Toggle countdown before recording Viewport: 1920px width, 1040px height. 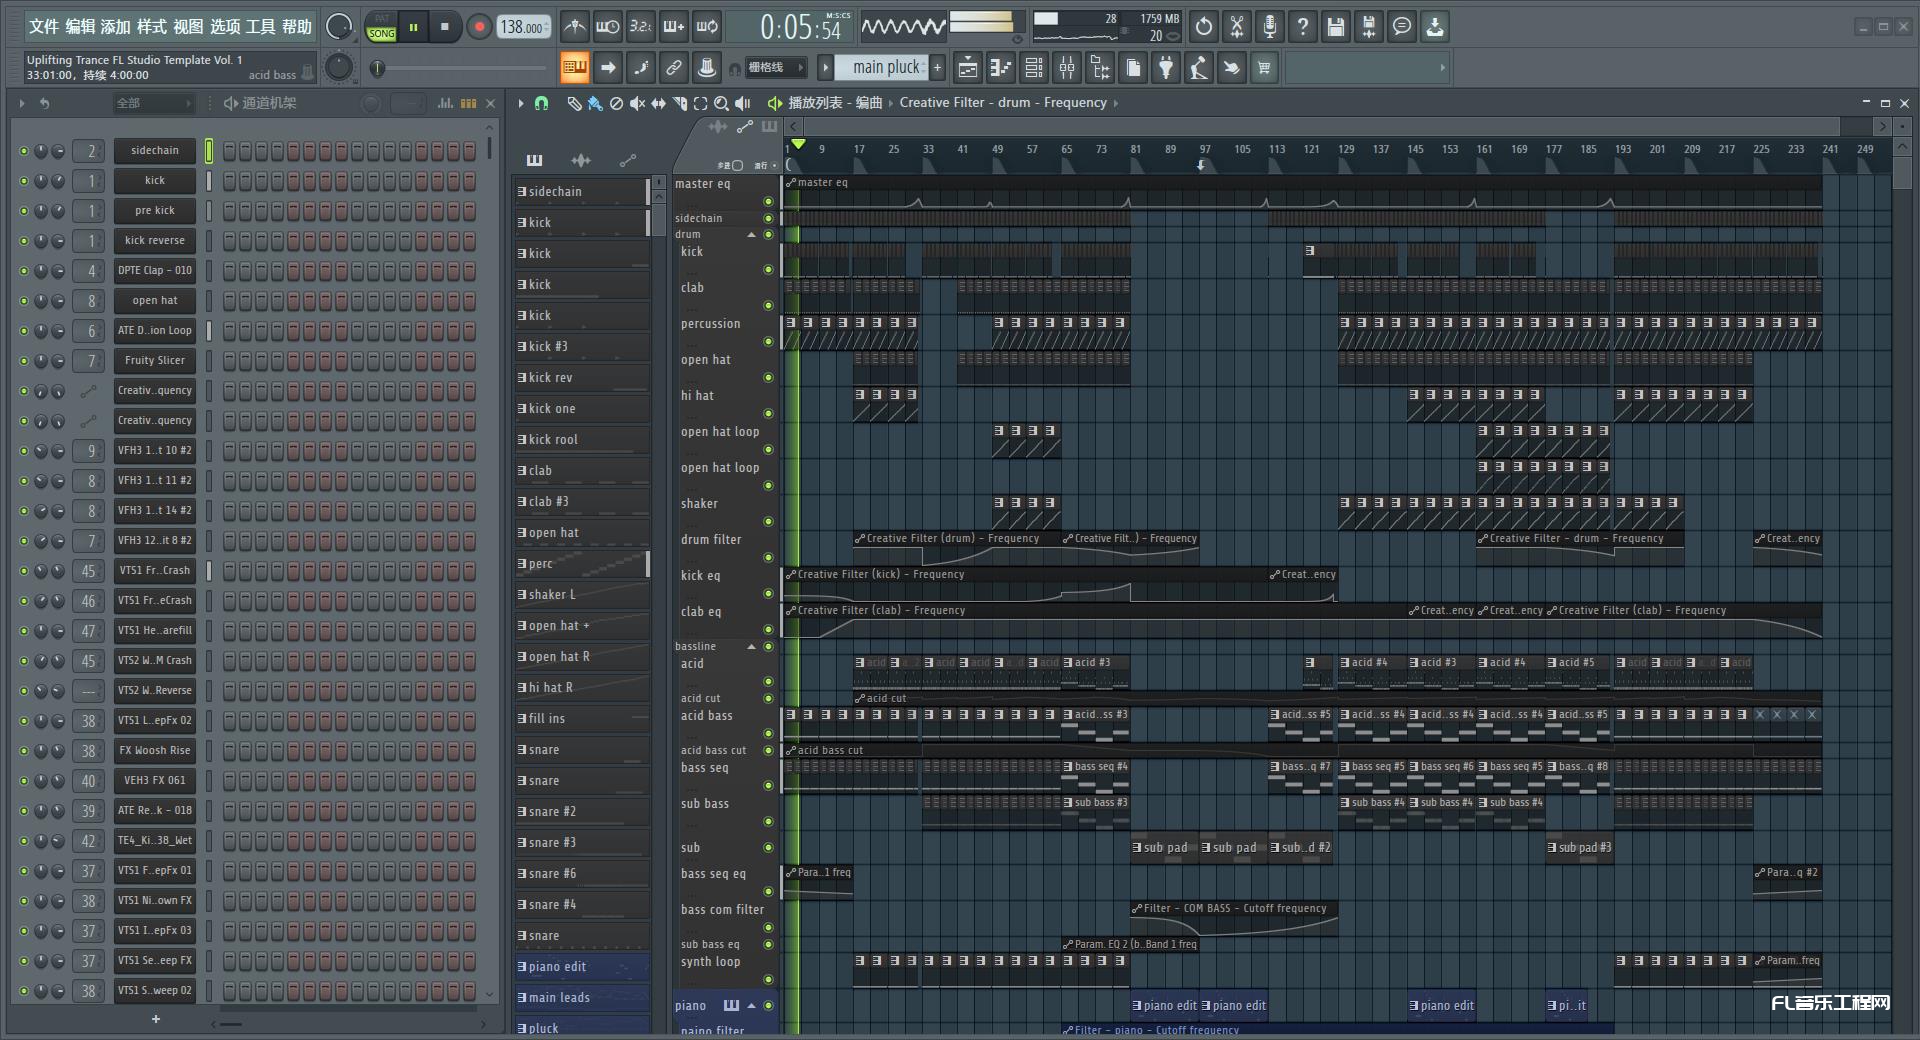[641, 27]
